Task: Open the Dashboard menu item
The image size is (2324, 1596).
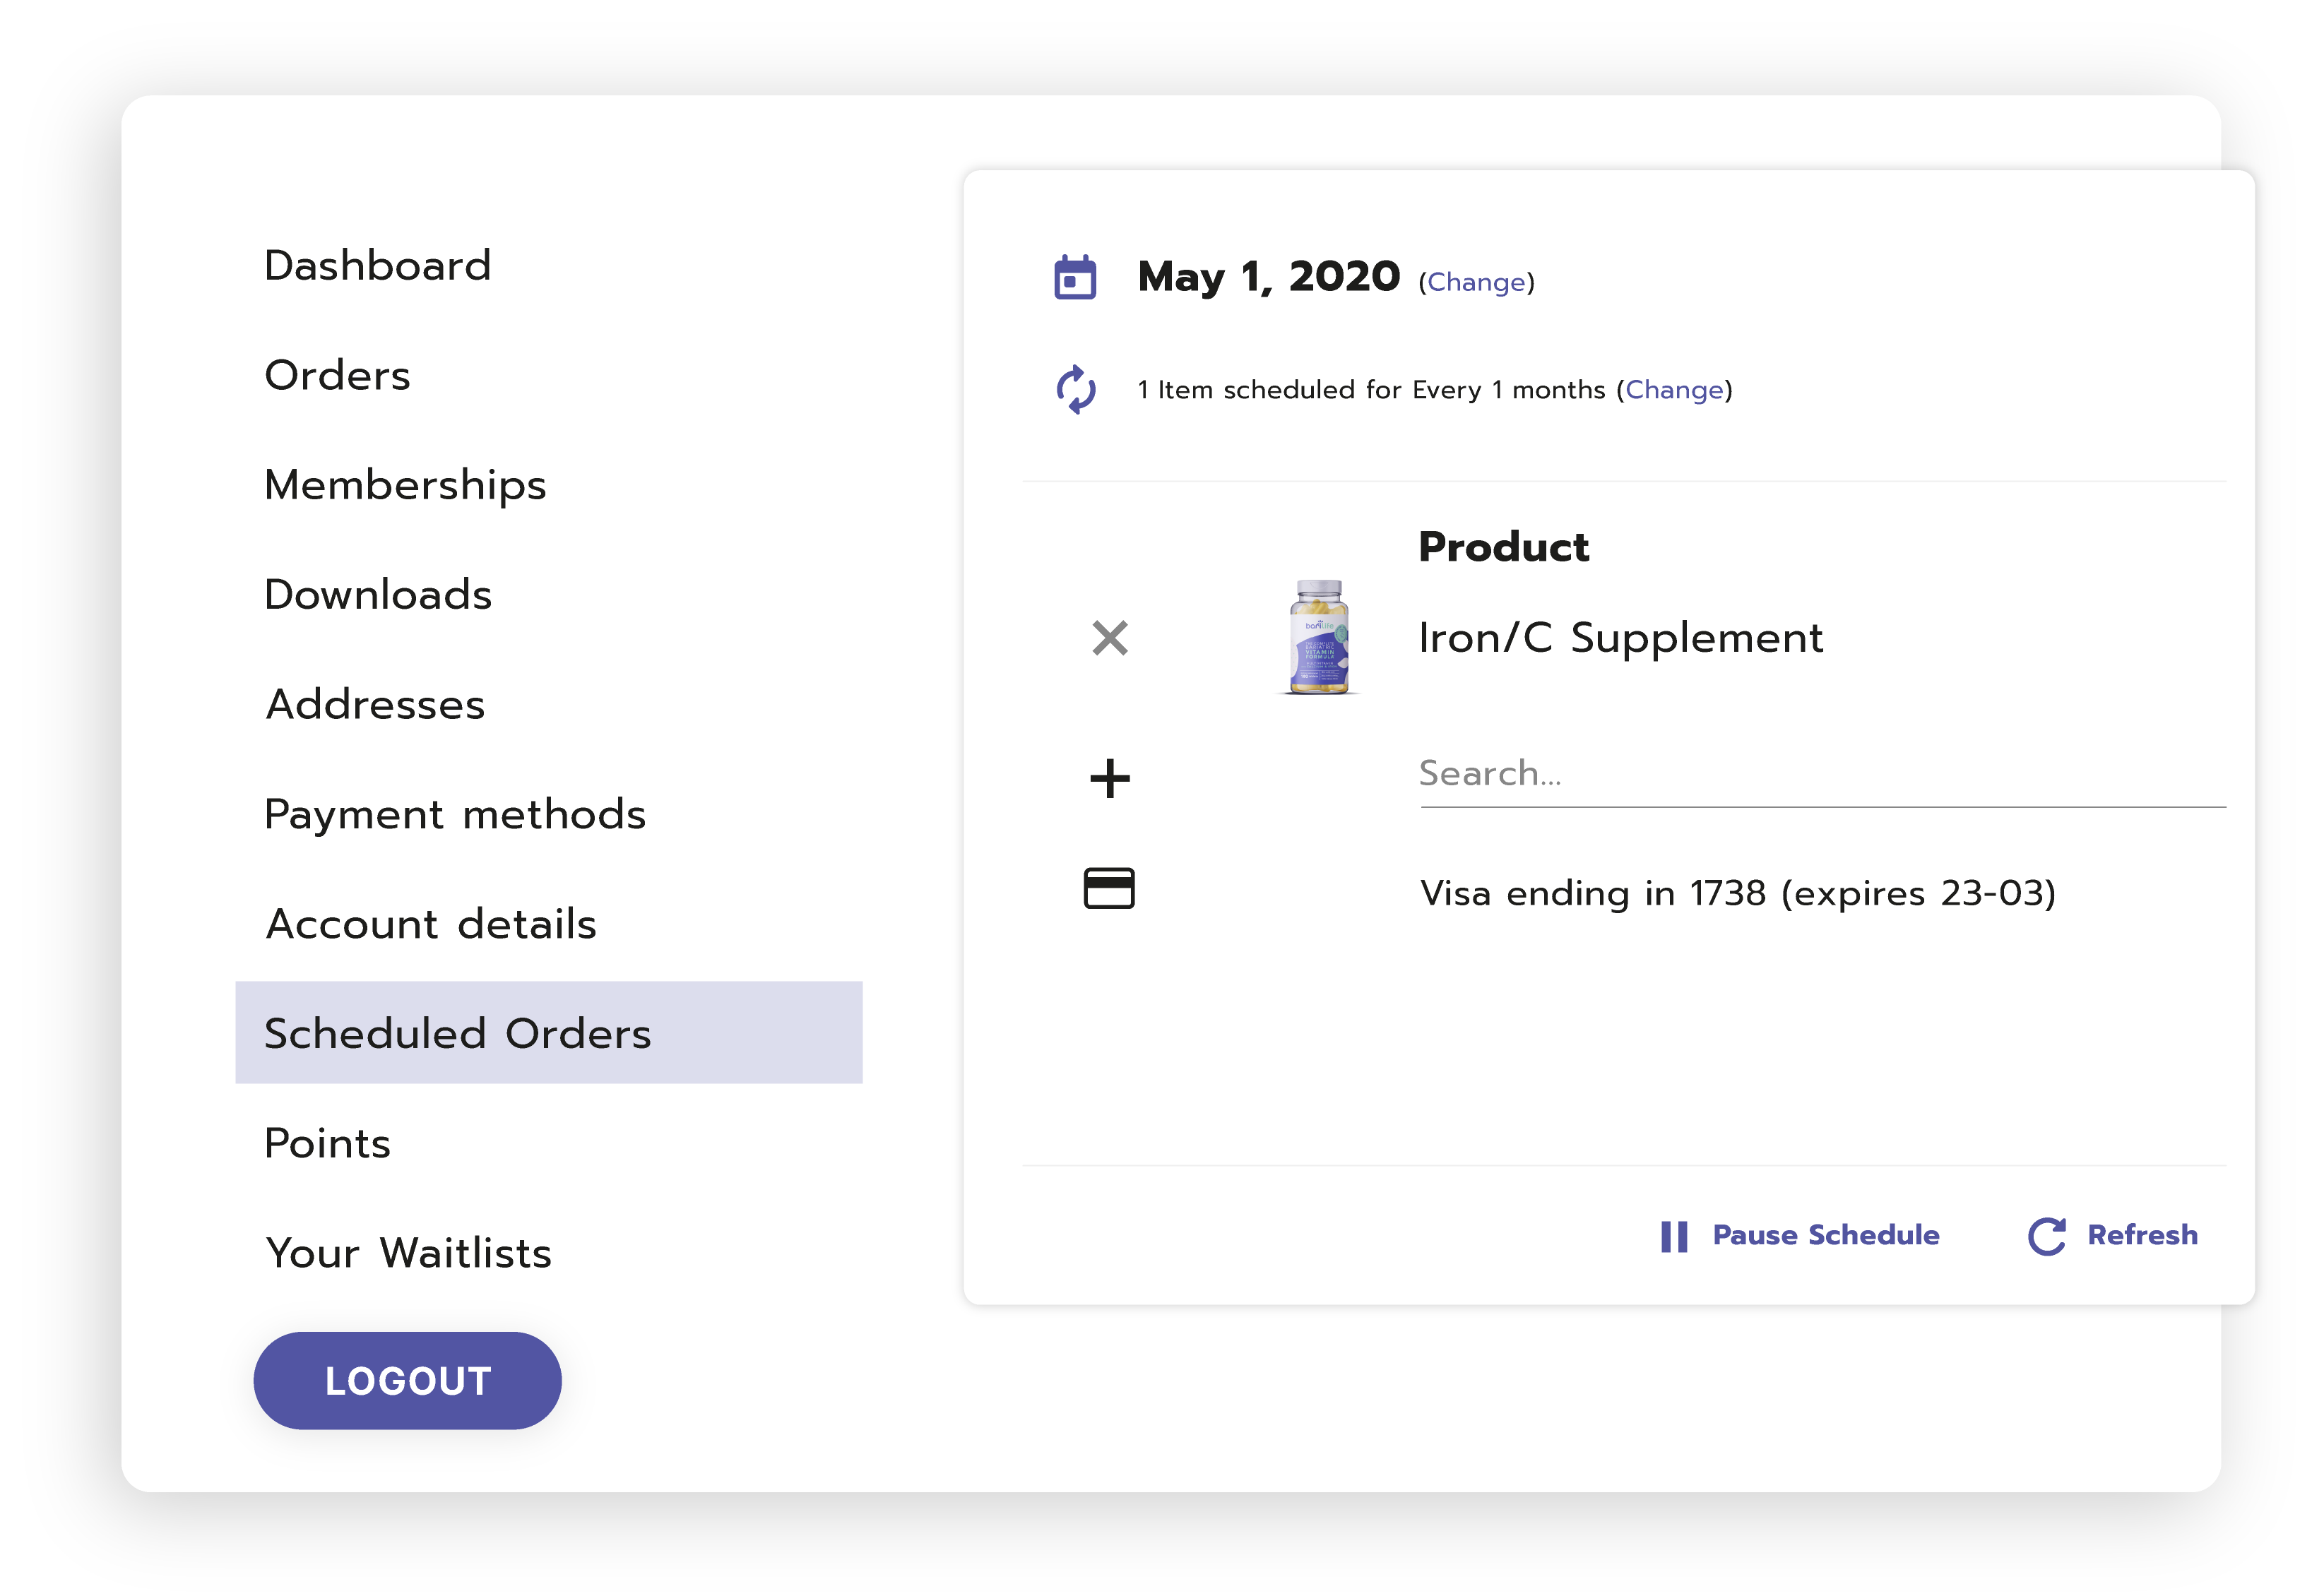Action: pos(378,266)
